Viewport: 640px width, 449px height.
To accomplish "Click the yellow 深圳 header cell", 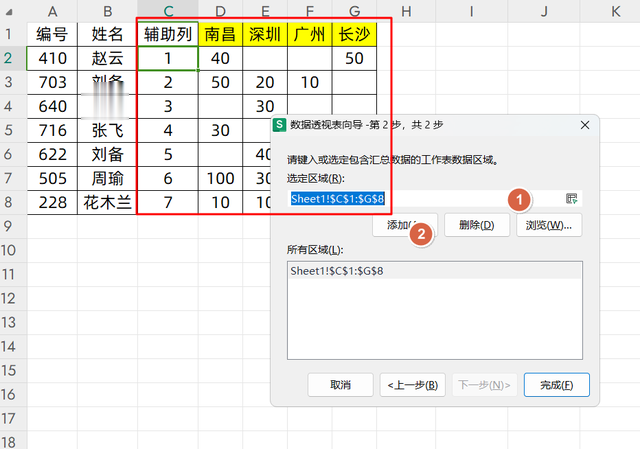I will tap(265, 34).
